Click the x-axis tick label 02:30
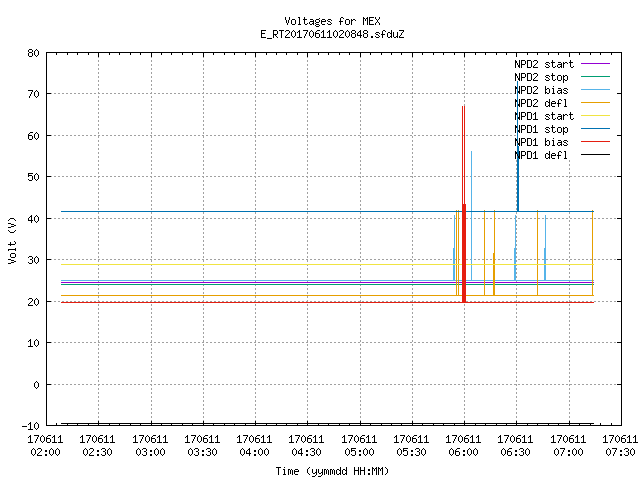Viewport: 640px width, 480px height. pyautogui.click(x=97, y=452)
